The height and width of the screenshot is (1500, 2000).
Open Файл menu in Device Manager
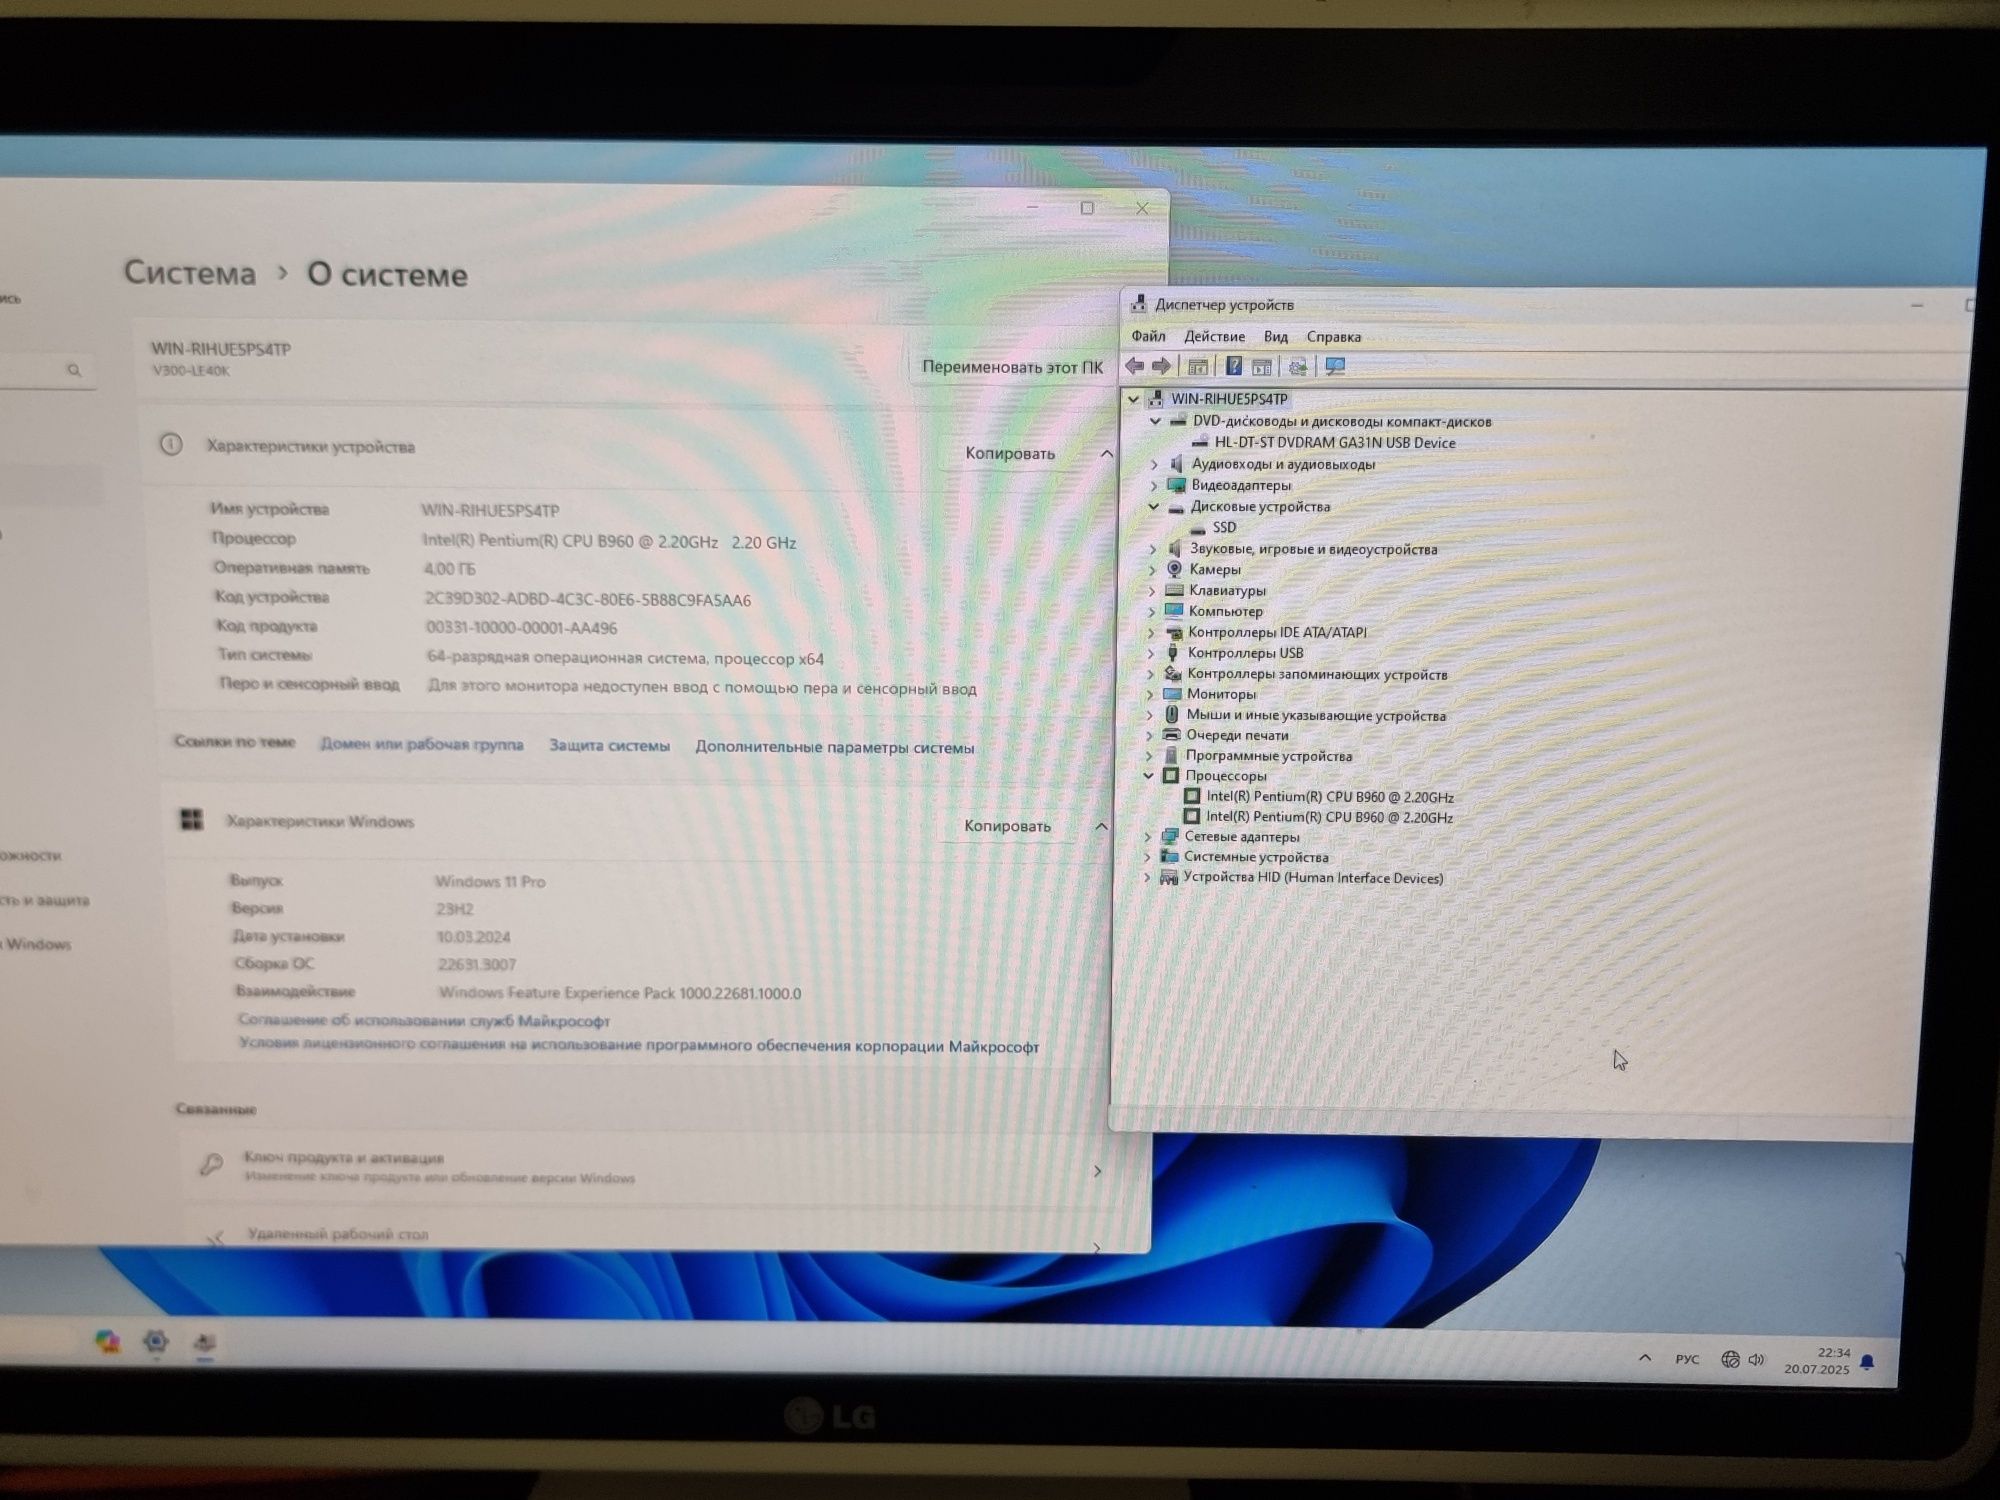[1148, 336]
